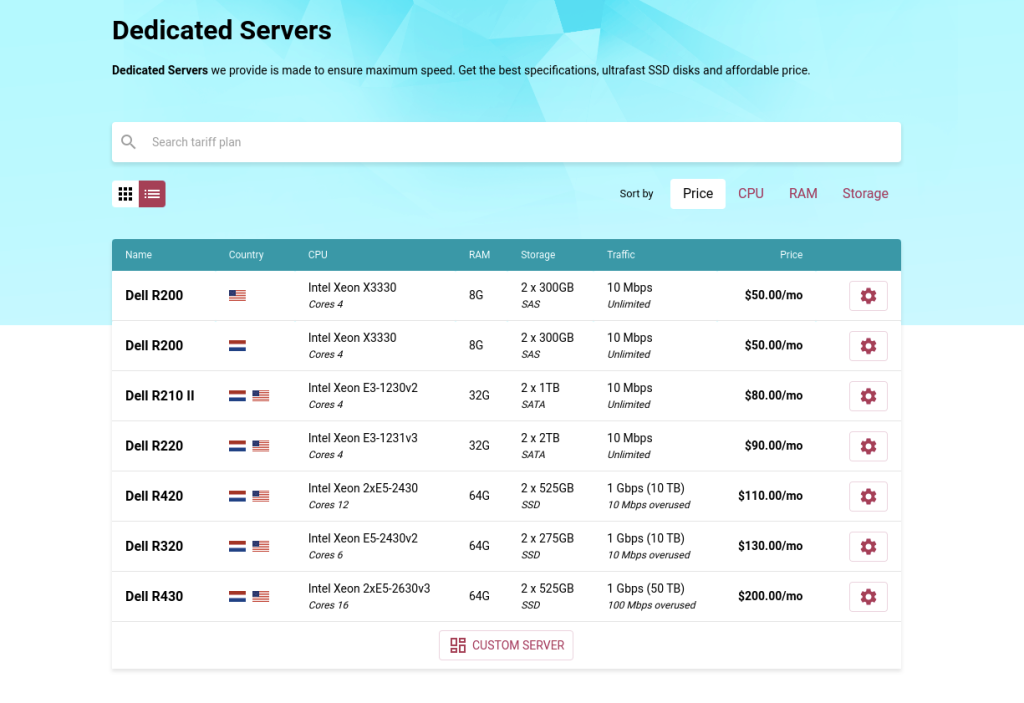Click the $110.00/mo price
This screenshot has width=1024, height=703.
coord(771,497)
